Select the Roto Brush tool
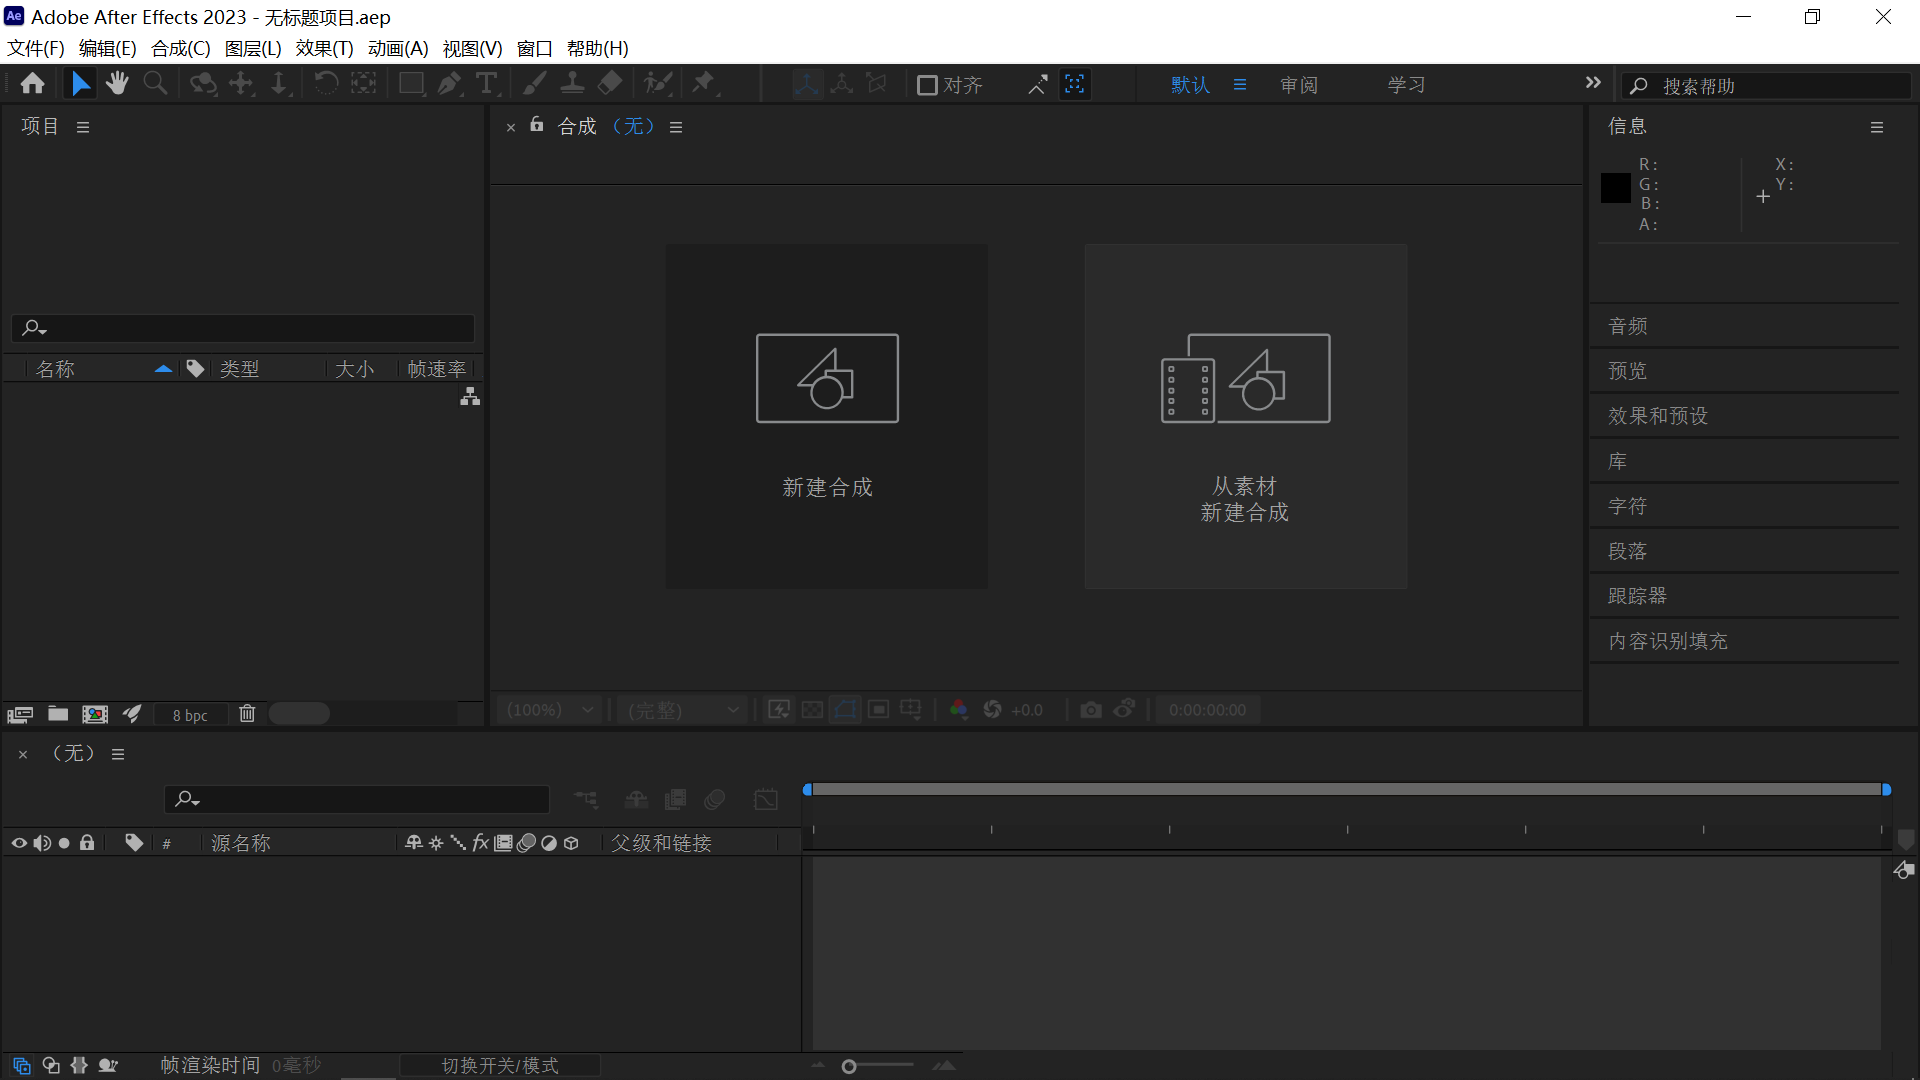This screenshot has width=1920, height=1080. tap(657, 84)
